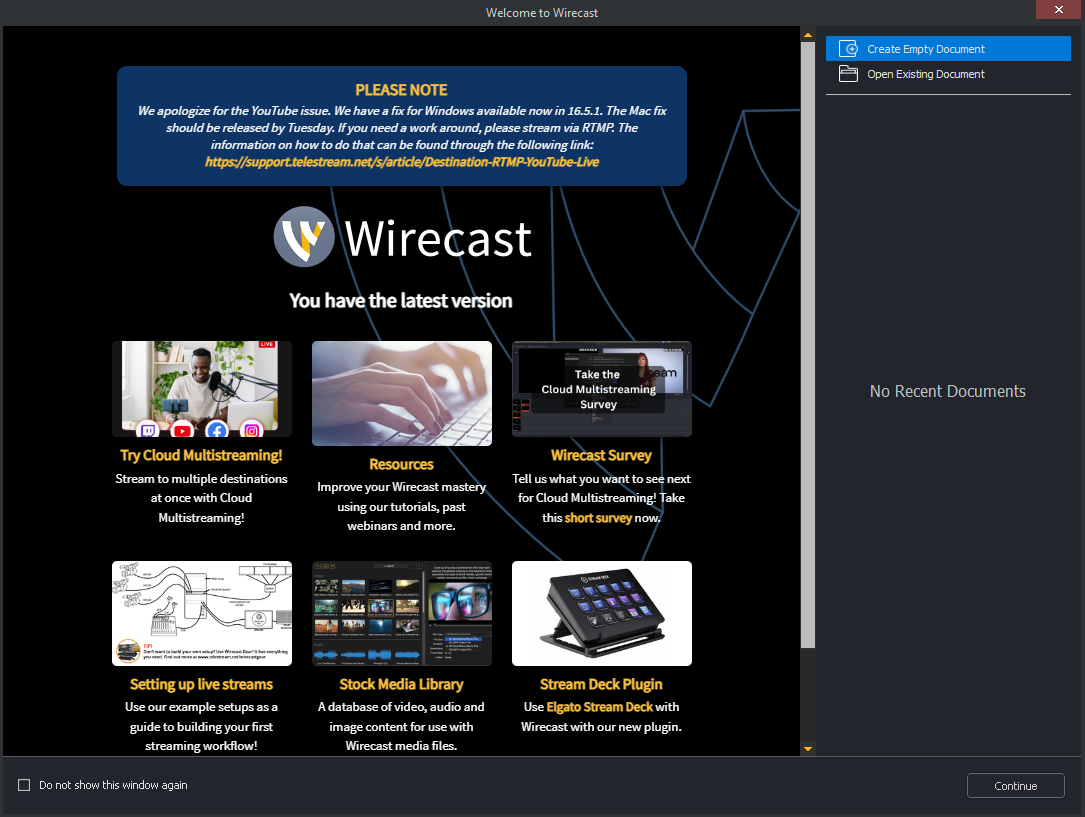Open the Try Cloud Multistreaming thumbnail
The image size is (1085, 817).
click(x=201, y=389)
